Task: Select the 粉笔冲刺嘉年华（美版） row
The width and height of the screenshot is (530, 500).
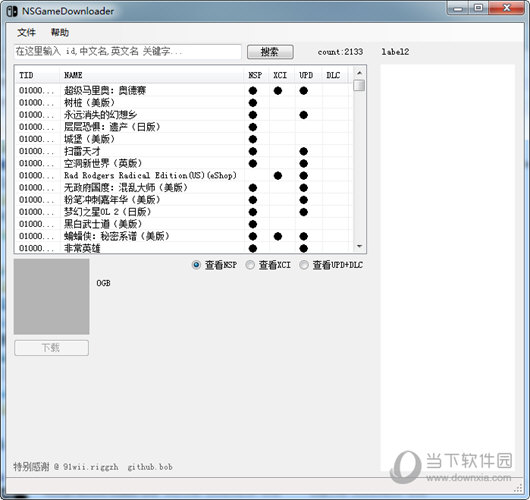Action: click(183, 200)
